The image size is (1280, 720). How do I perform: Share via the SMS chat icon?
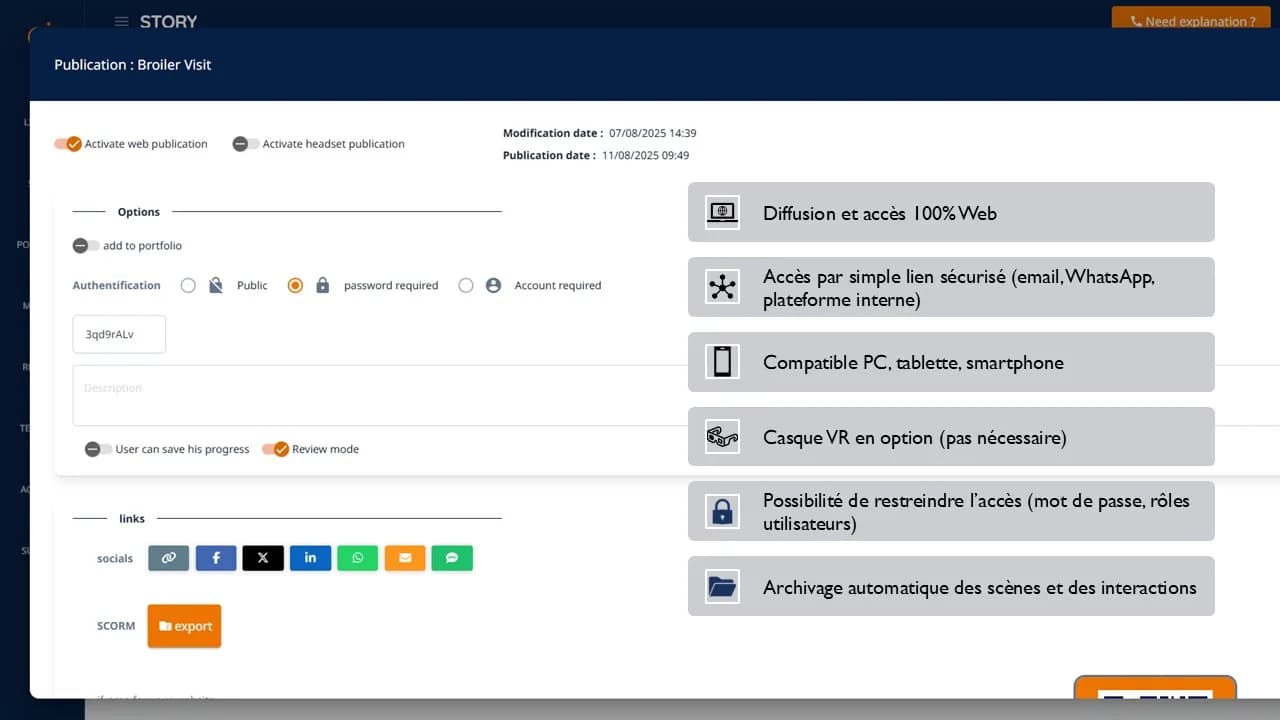[x=452, y=558]
